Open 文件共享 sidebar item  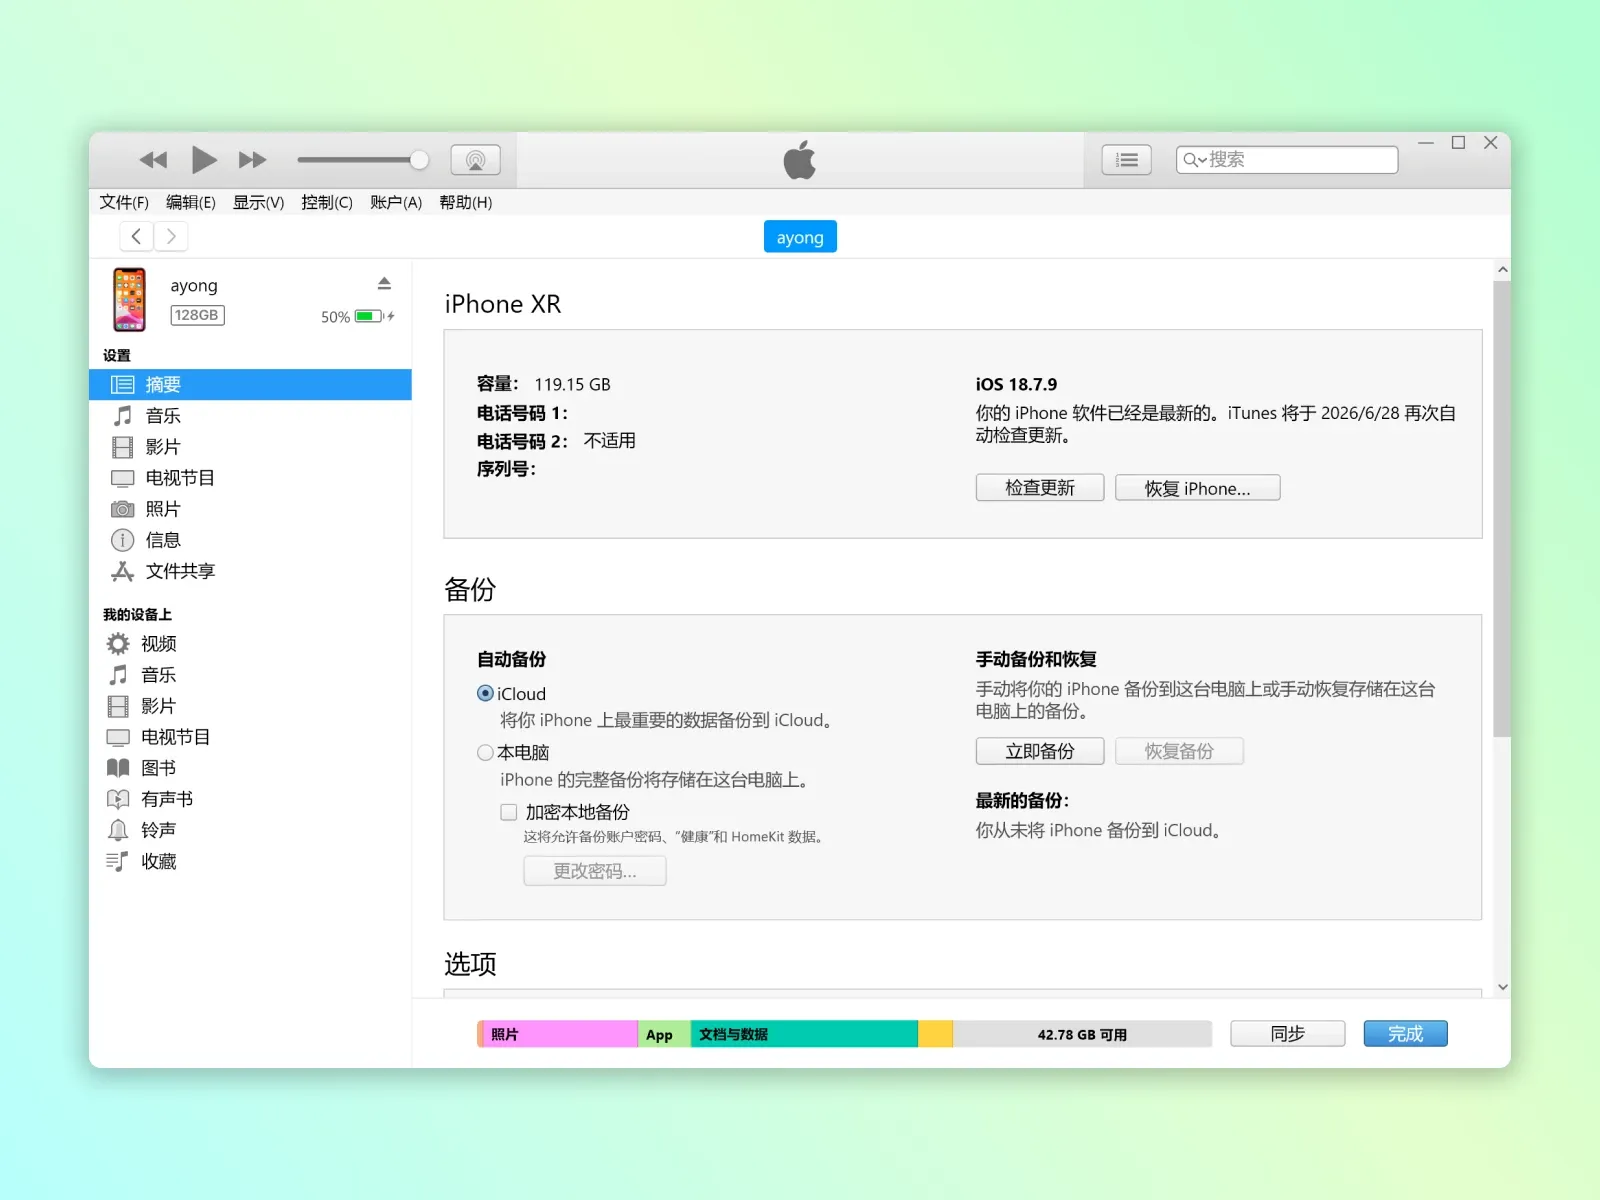(250, 571)
